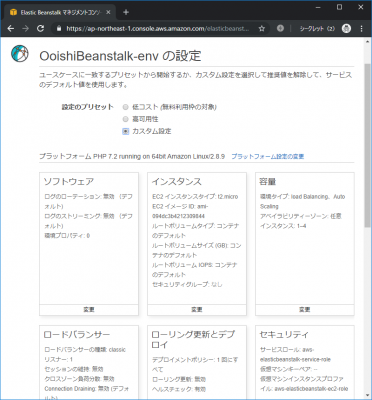Click the 容量 card heading
This screenshot has width=372, height=400.
(x=268, y=182)
